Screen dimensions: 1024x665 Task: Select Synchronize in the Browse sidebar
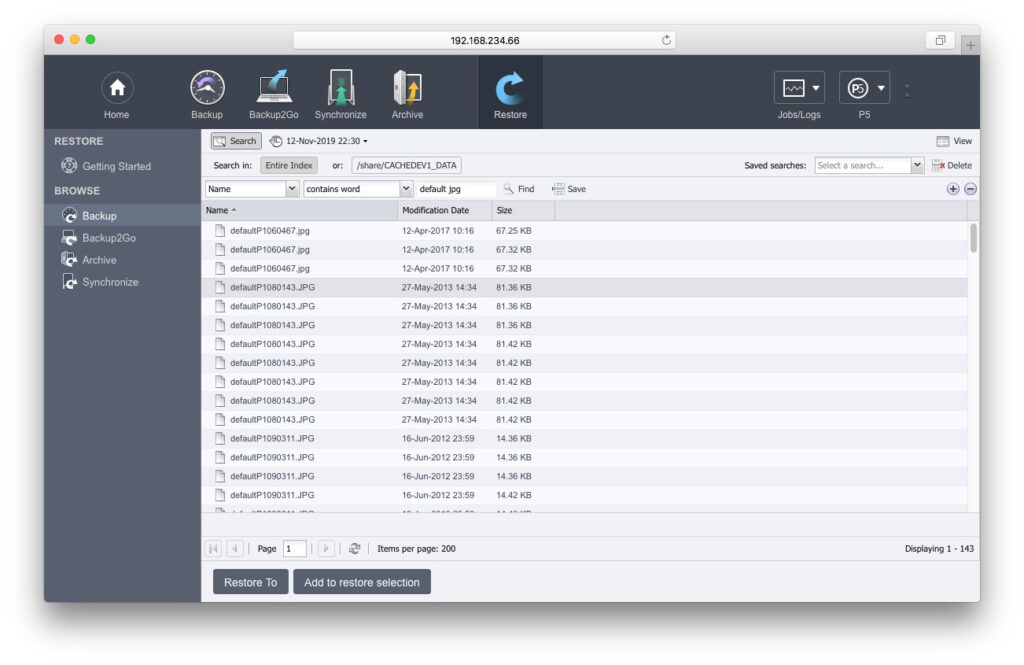click(x=110, y=282)
